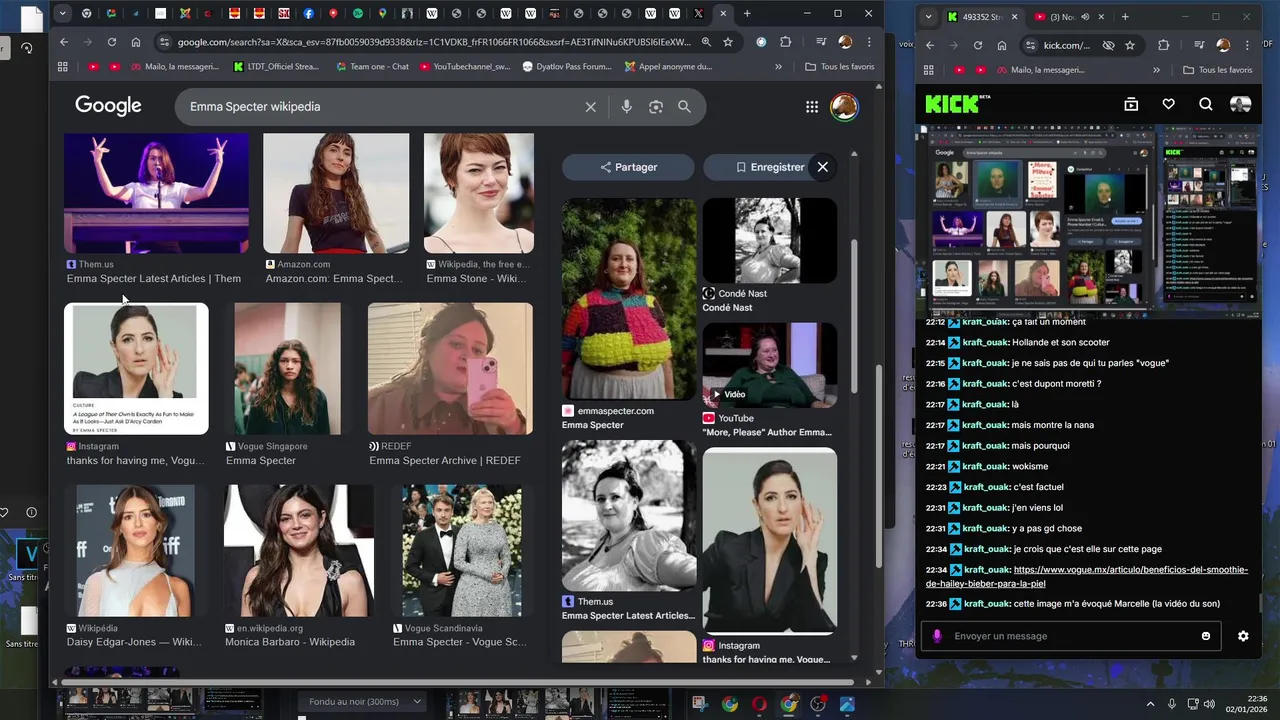
Task: Open the Extensions puzzle icon in Google window
Action: 785,42
